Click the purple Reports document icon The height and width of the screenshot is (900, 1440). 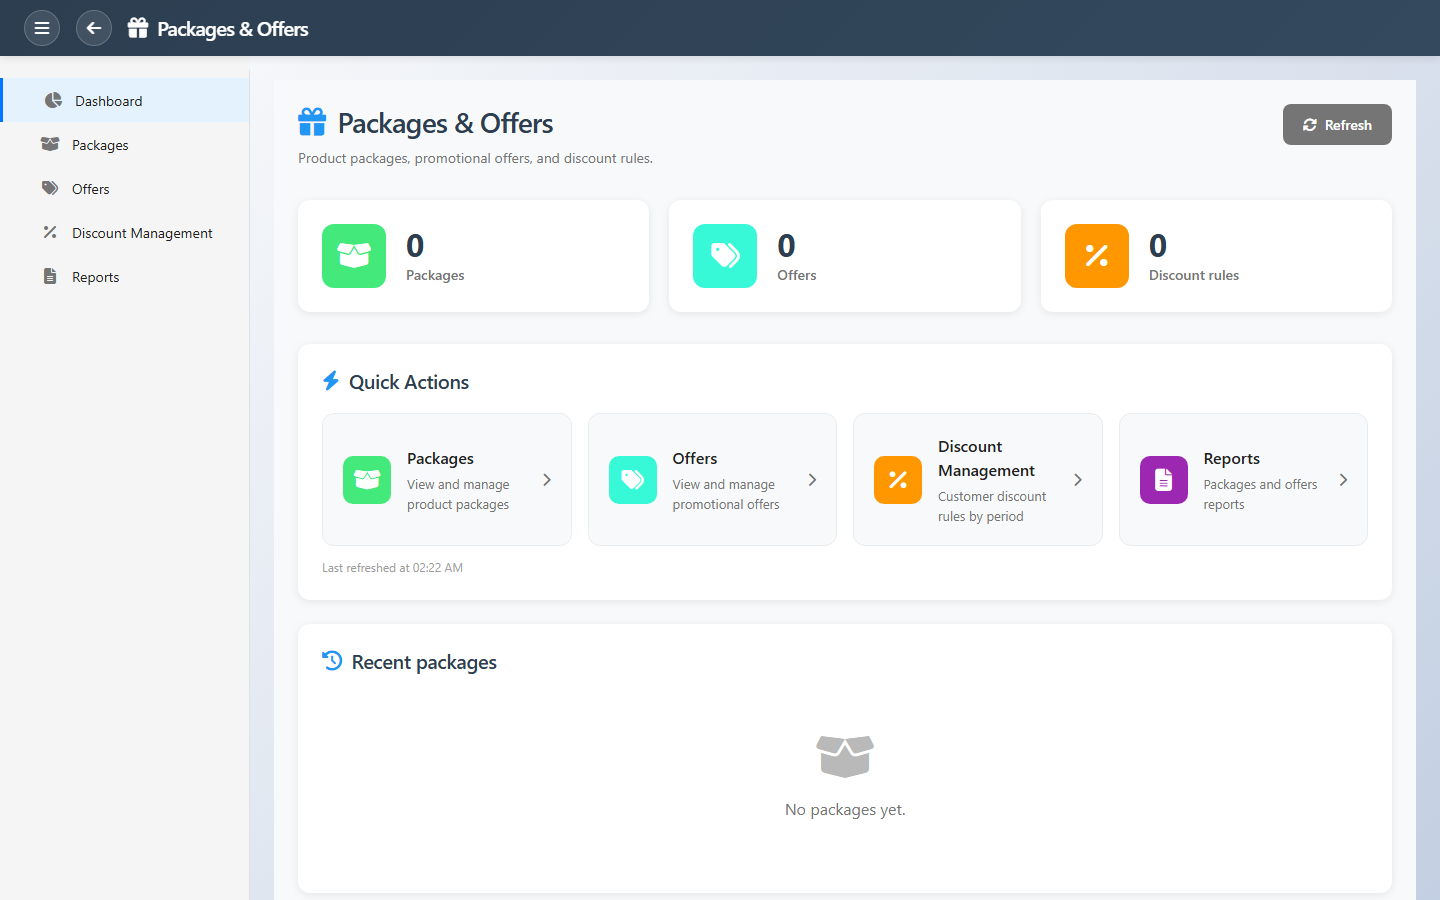click(1164, 480)
